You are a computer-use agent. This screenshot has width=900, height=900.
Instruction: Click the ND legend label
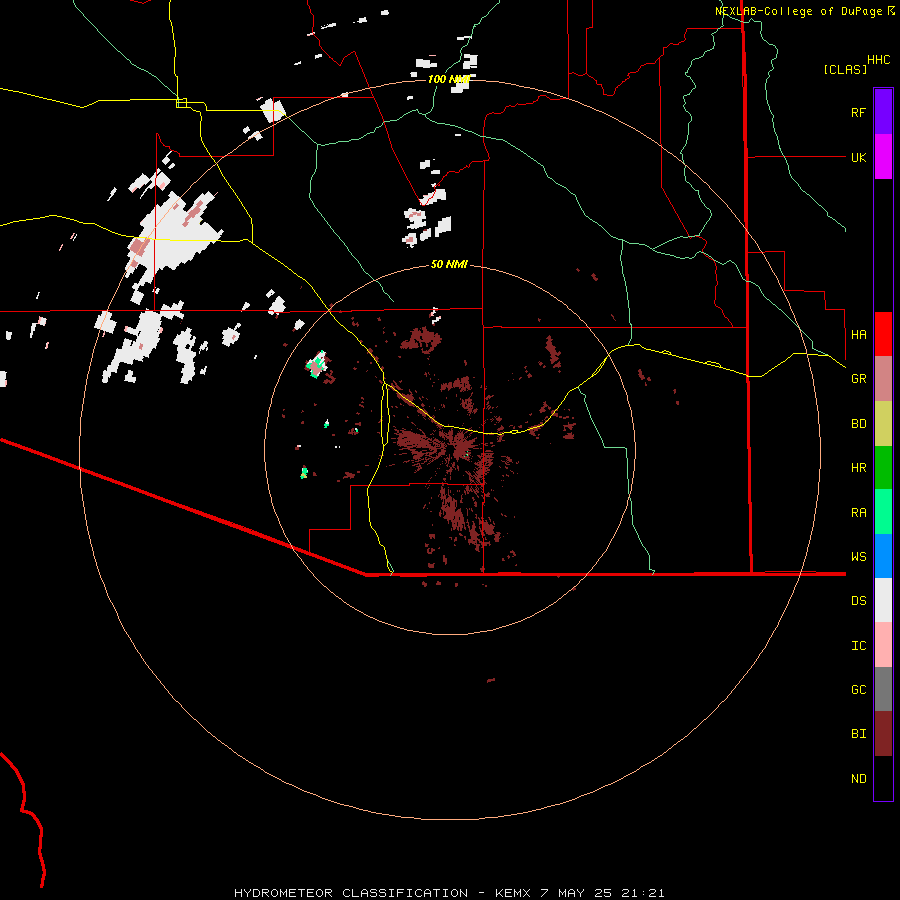[858, 779]
